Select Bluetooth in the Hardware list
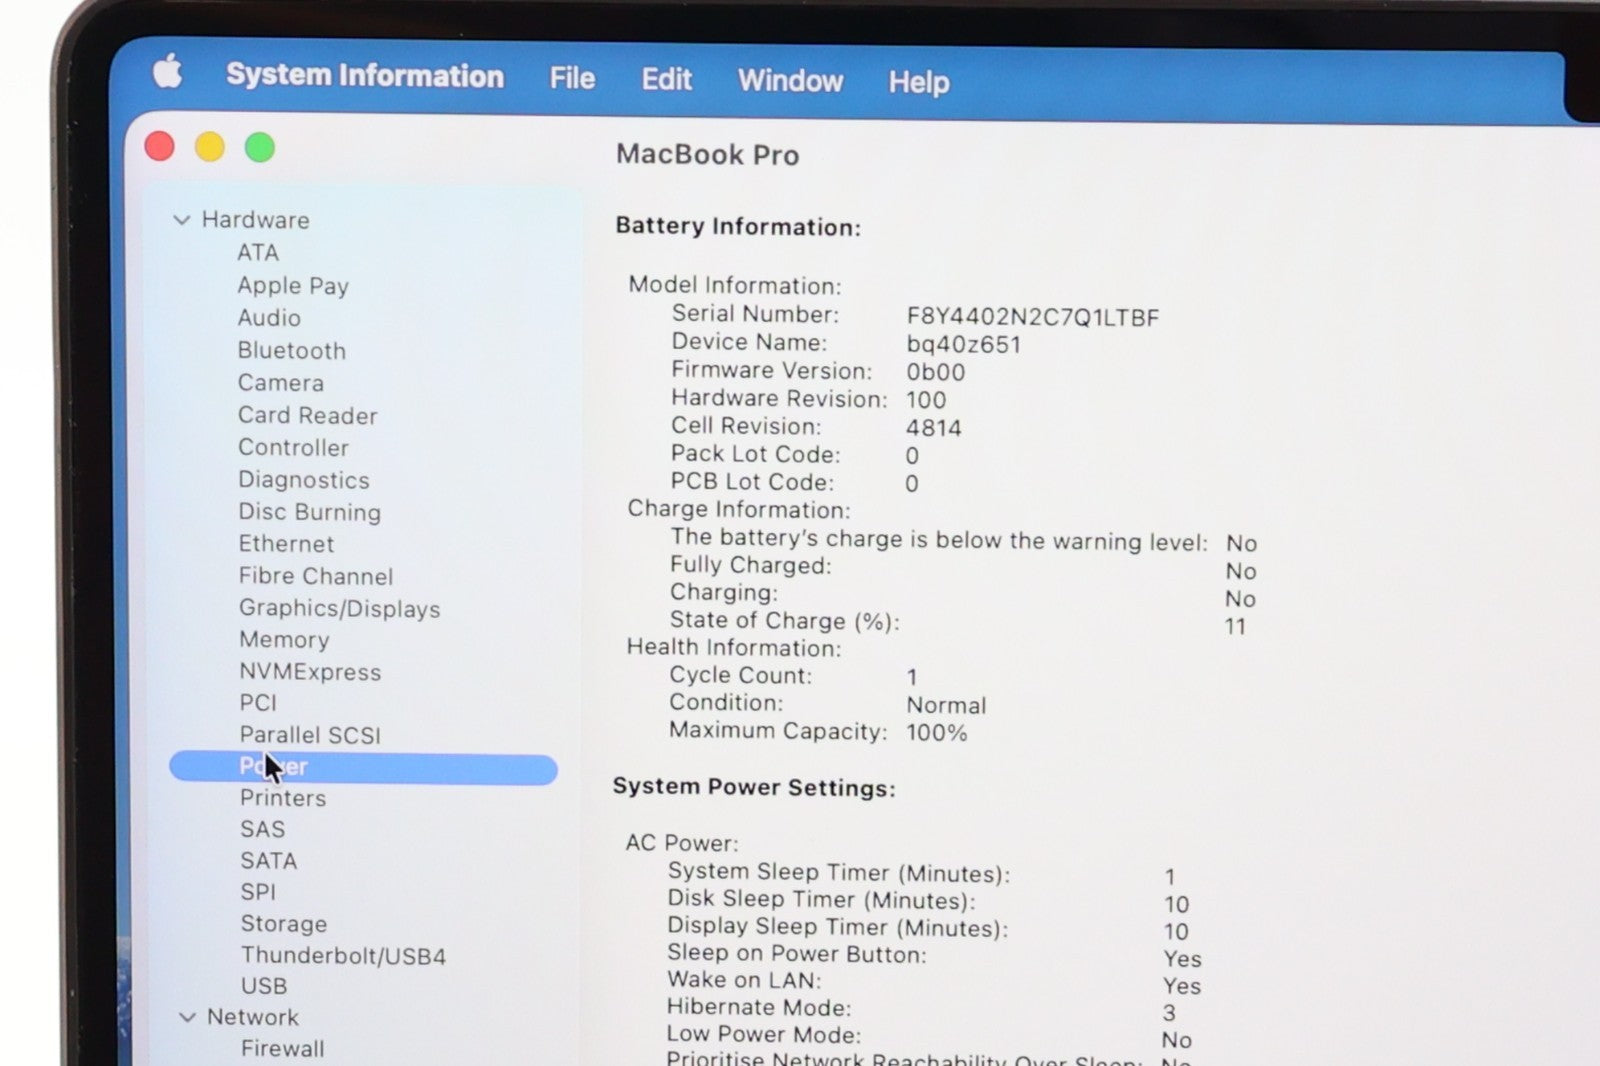The height and width of the screenshot is (1066, 1600). 291,351
